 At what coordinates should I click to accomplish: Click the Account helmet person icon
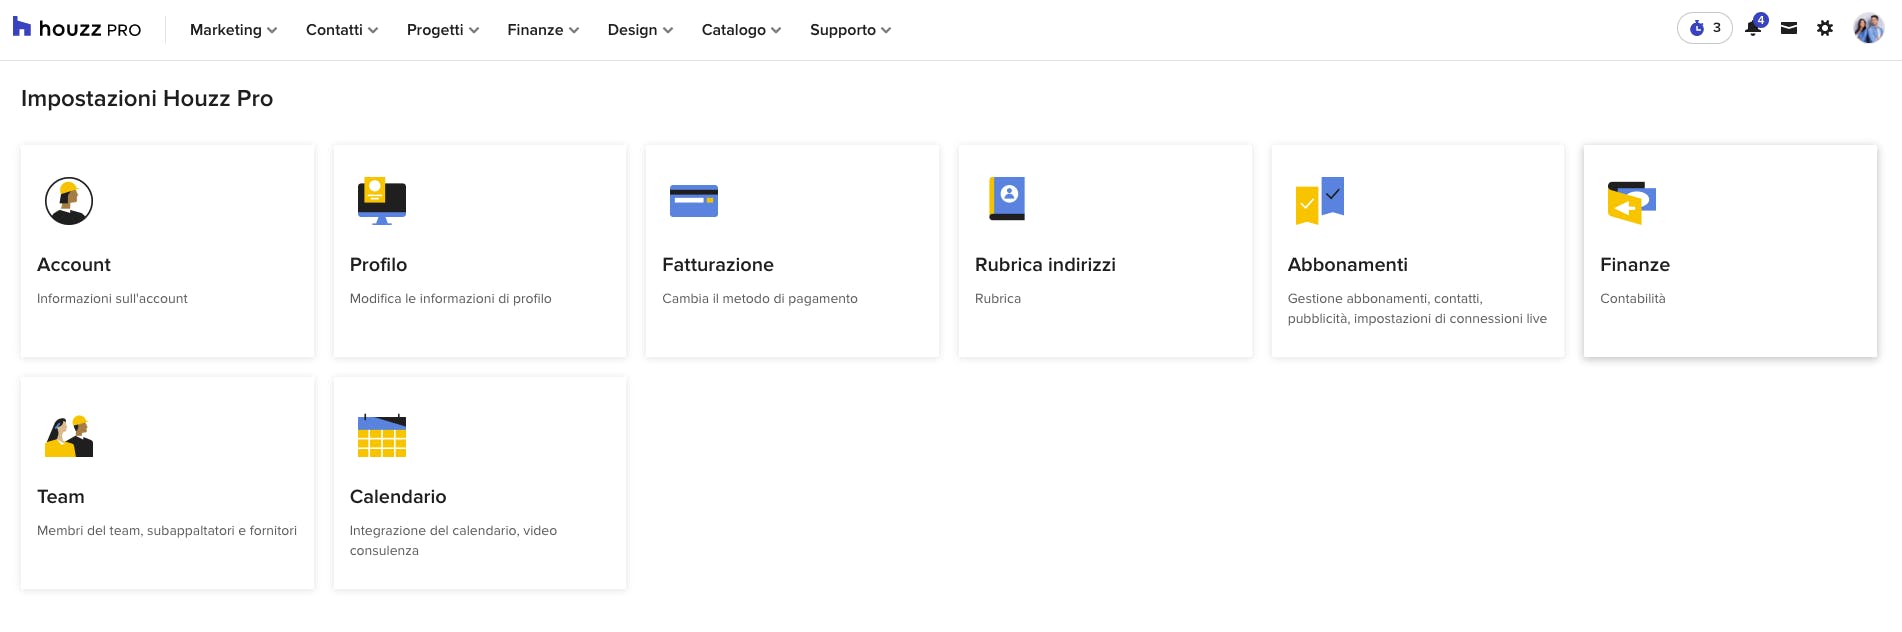coord(69,201)
